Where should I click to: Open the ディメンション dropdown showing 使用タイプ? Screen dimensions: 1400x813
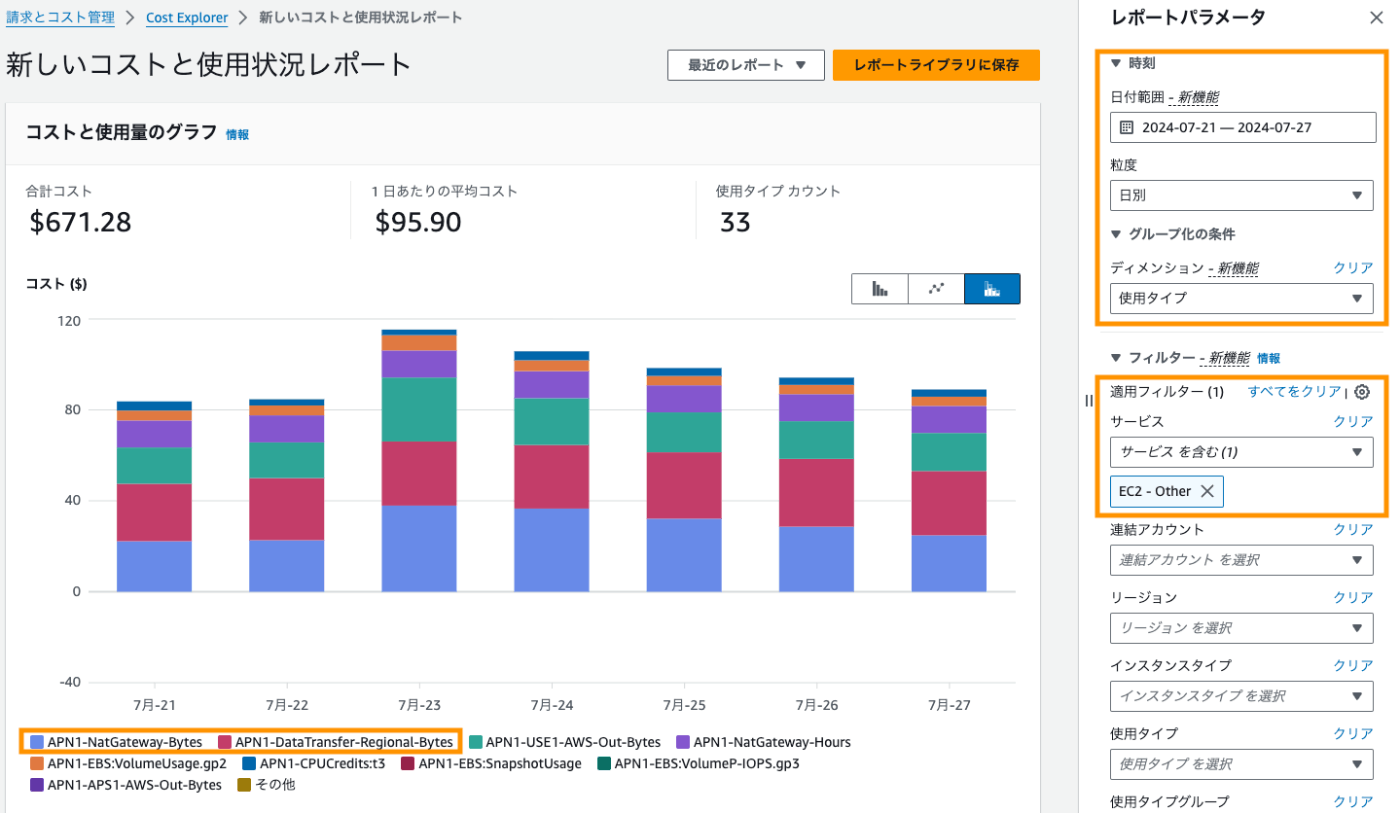tap(1241, 298)
